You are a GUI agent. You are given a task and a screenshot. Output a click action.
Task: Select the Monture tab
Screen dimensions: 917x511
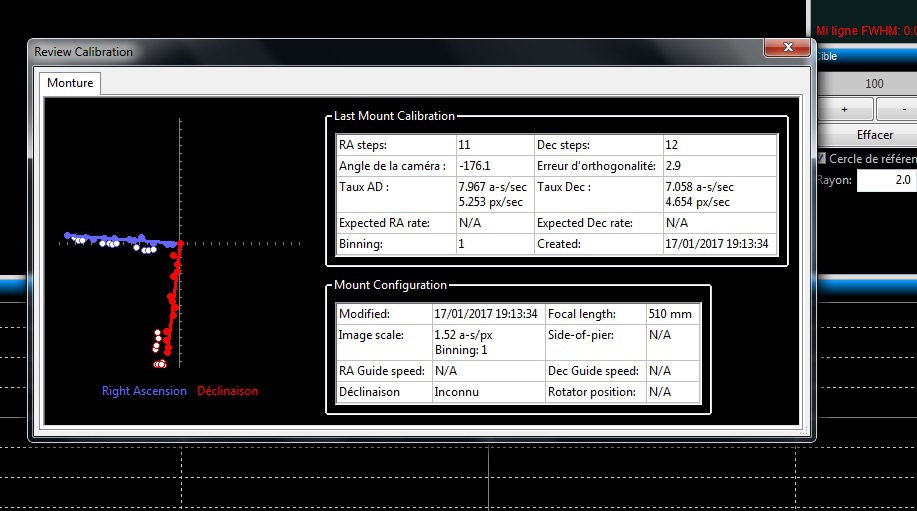70,83
